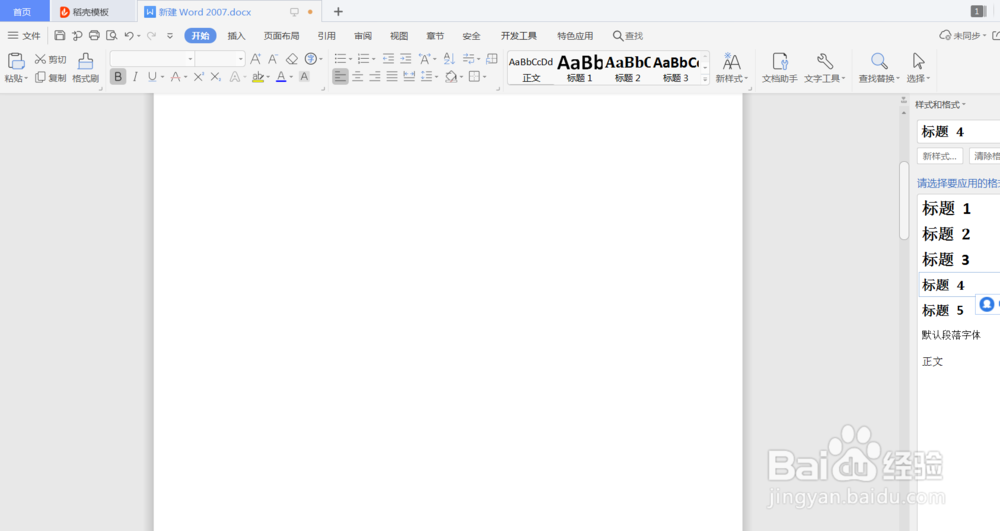Click the Print icon
The image size is (1000, 531).
tap(94, 36)
